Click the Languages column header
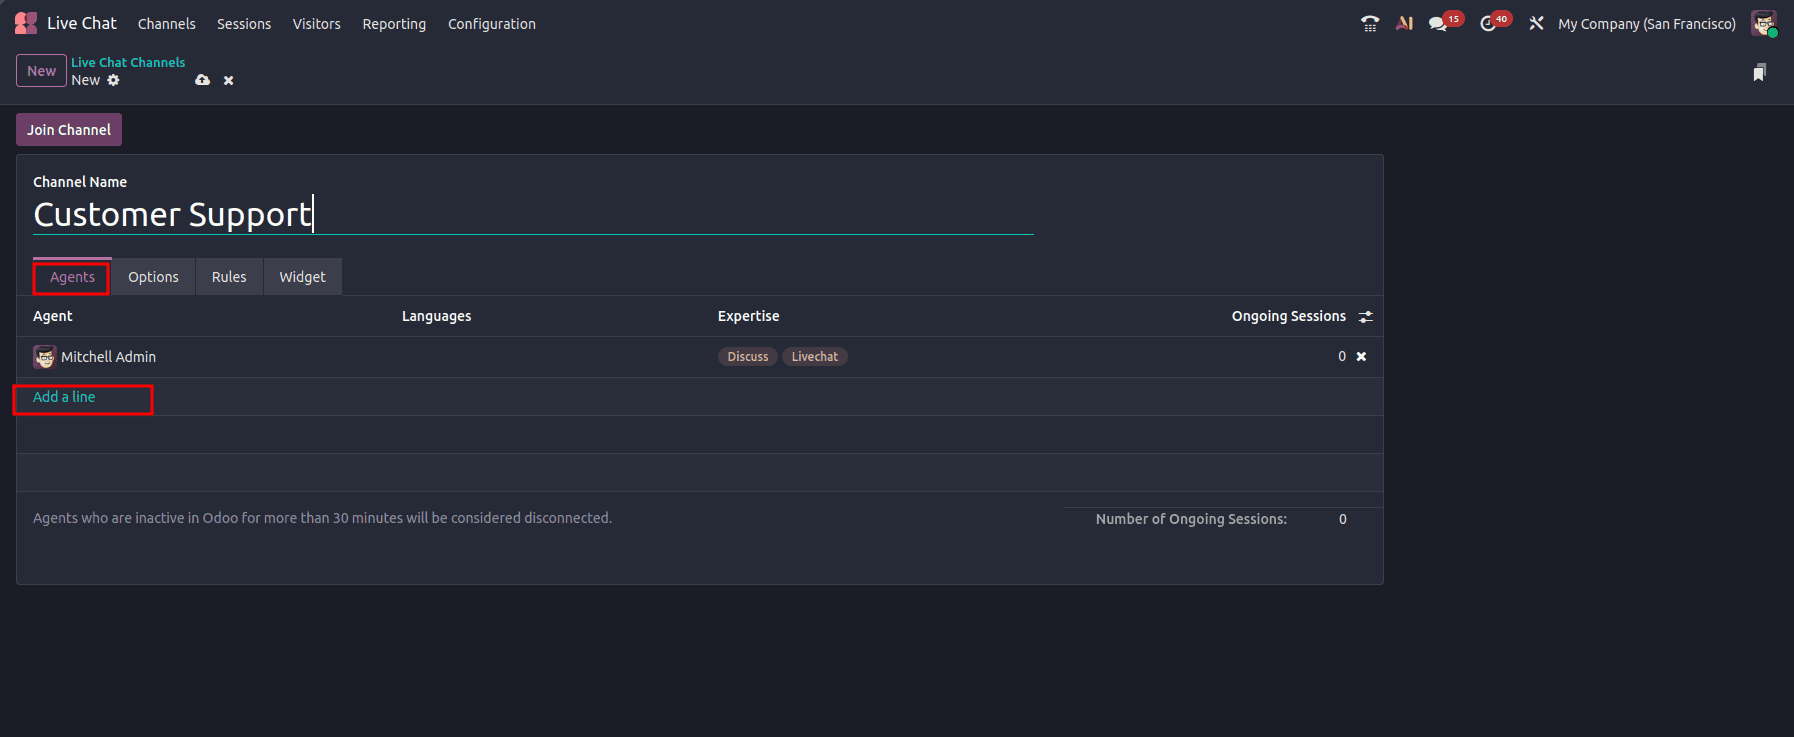The width and height of the screenshot is (1794, 737). coord(436,316)
